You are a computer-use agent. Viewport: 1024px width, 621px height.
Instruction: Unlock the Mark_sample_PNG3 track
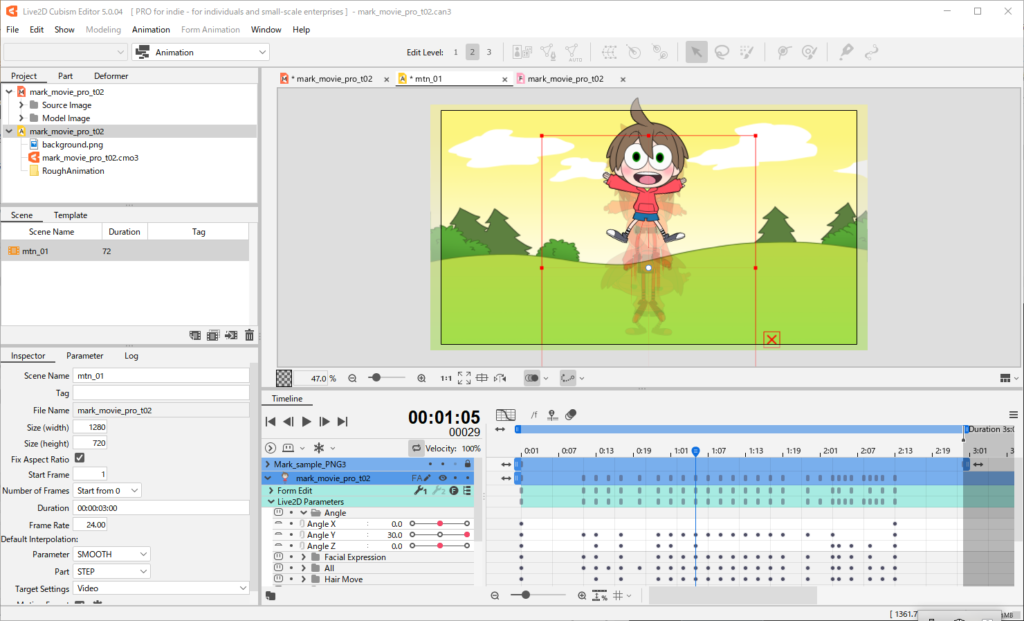click(468, 464)
